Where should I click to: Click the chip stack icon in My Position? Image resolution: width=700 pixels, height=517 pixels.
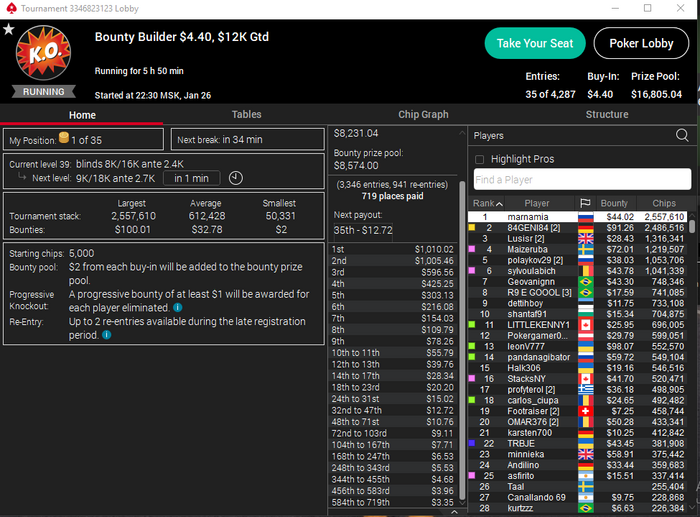click(x=64, y=138)
